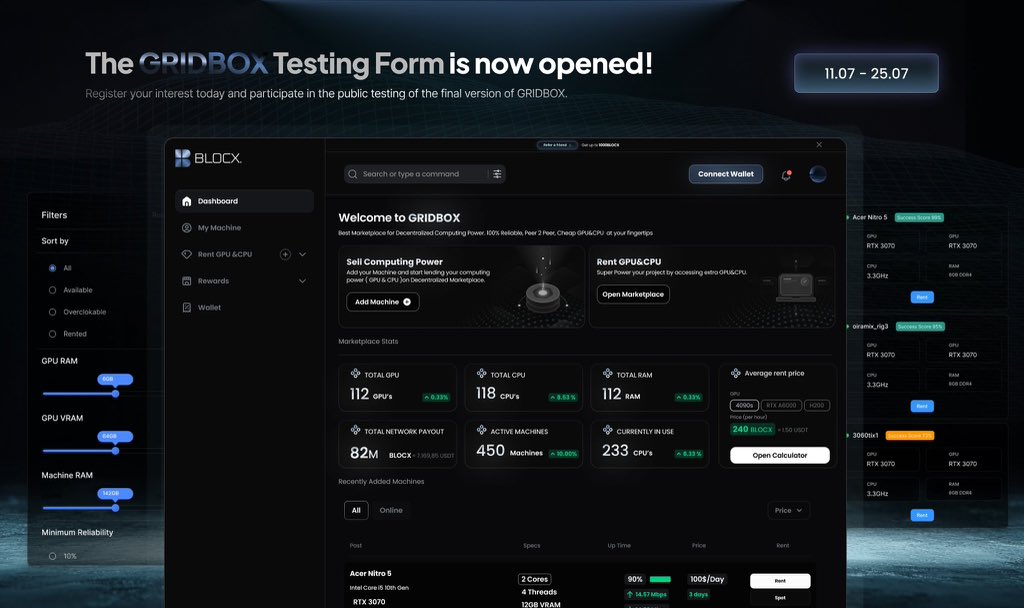Click the orange Success Score badge of 3060tix1
This screenshot has height=608, width=1024.
tap(910, 436)
